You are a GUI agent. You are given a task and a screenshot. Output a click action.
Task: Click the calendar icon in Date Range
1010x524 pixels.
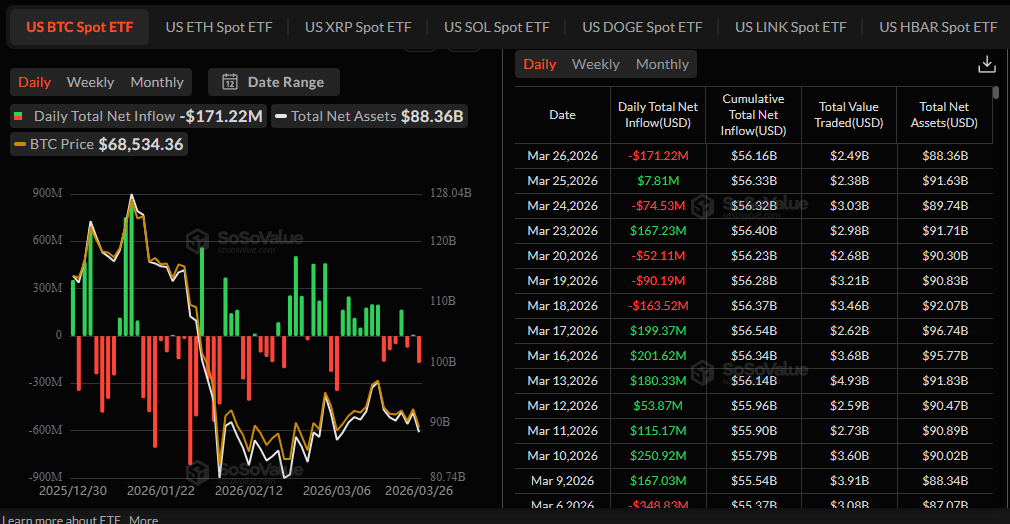click(x=230, y=82)
